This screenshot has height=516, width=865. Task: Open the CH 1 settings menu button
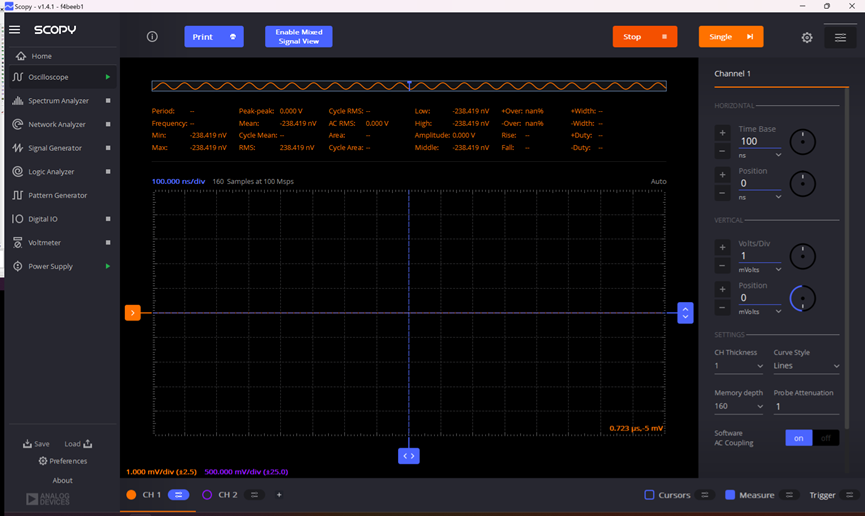pos(178,495)
